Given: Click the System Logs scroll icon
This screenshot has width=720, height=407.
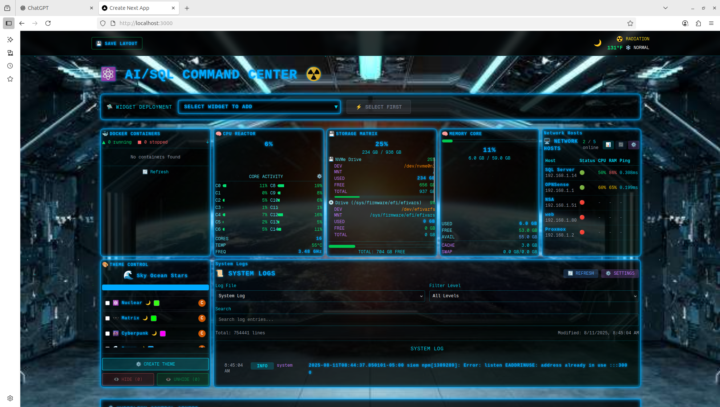Looking at the screenshot, I should pos(220,273).
